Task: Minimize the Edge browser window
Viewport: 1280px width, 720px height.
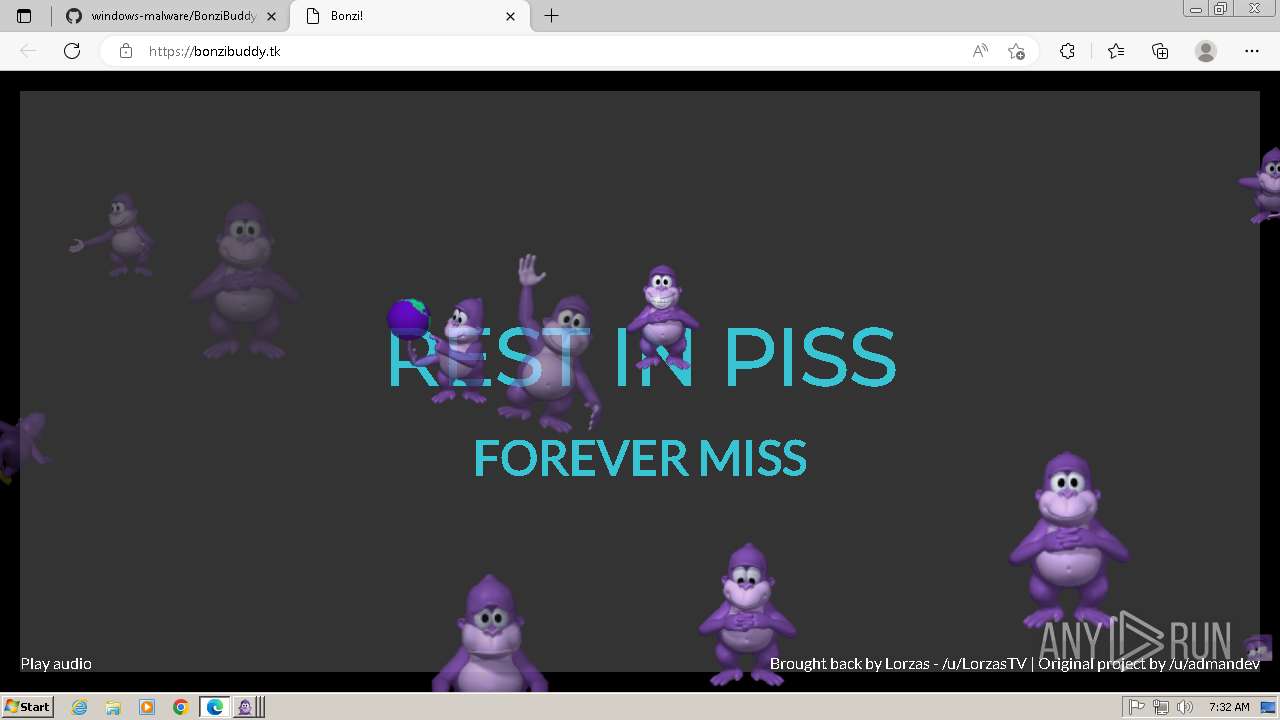Action: point(1196,9)
